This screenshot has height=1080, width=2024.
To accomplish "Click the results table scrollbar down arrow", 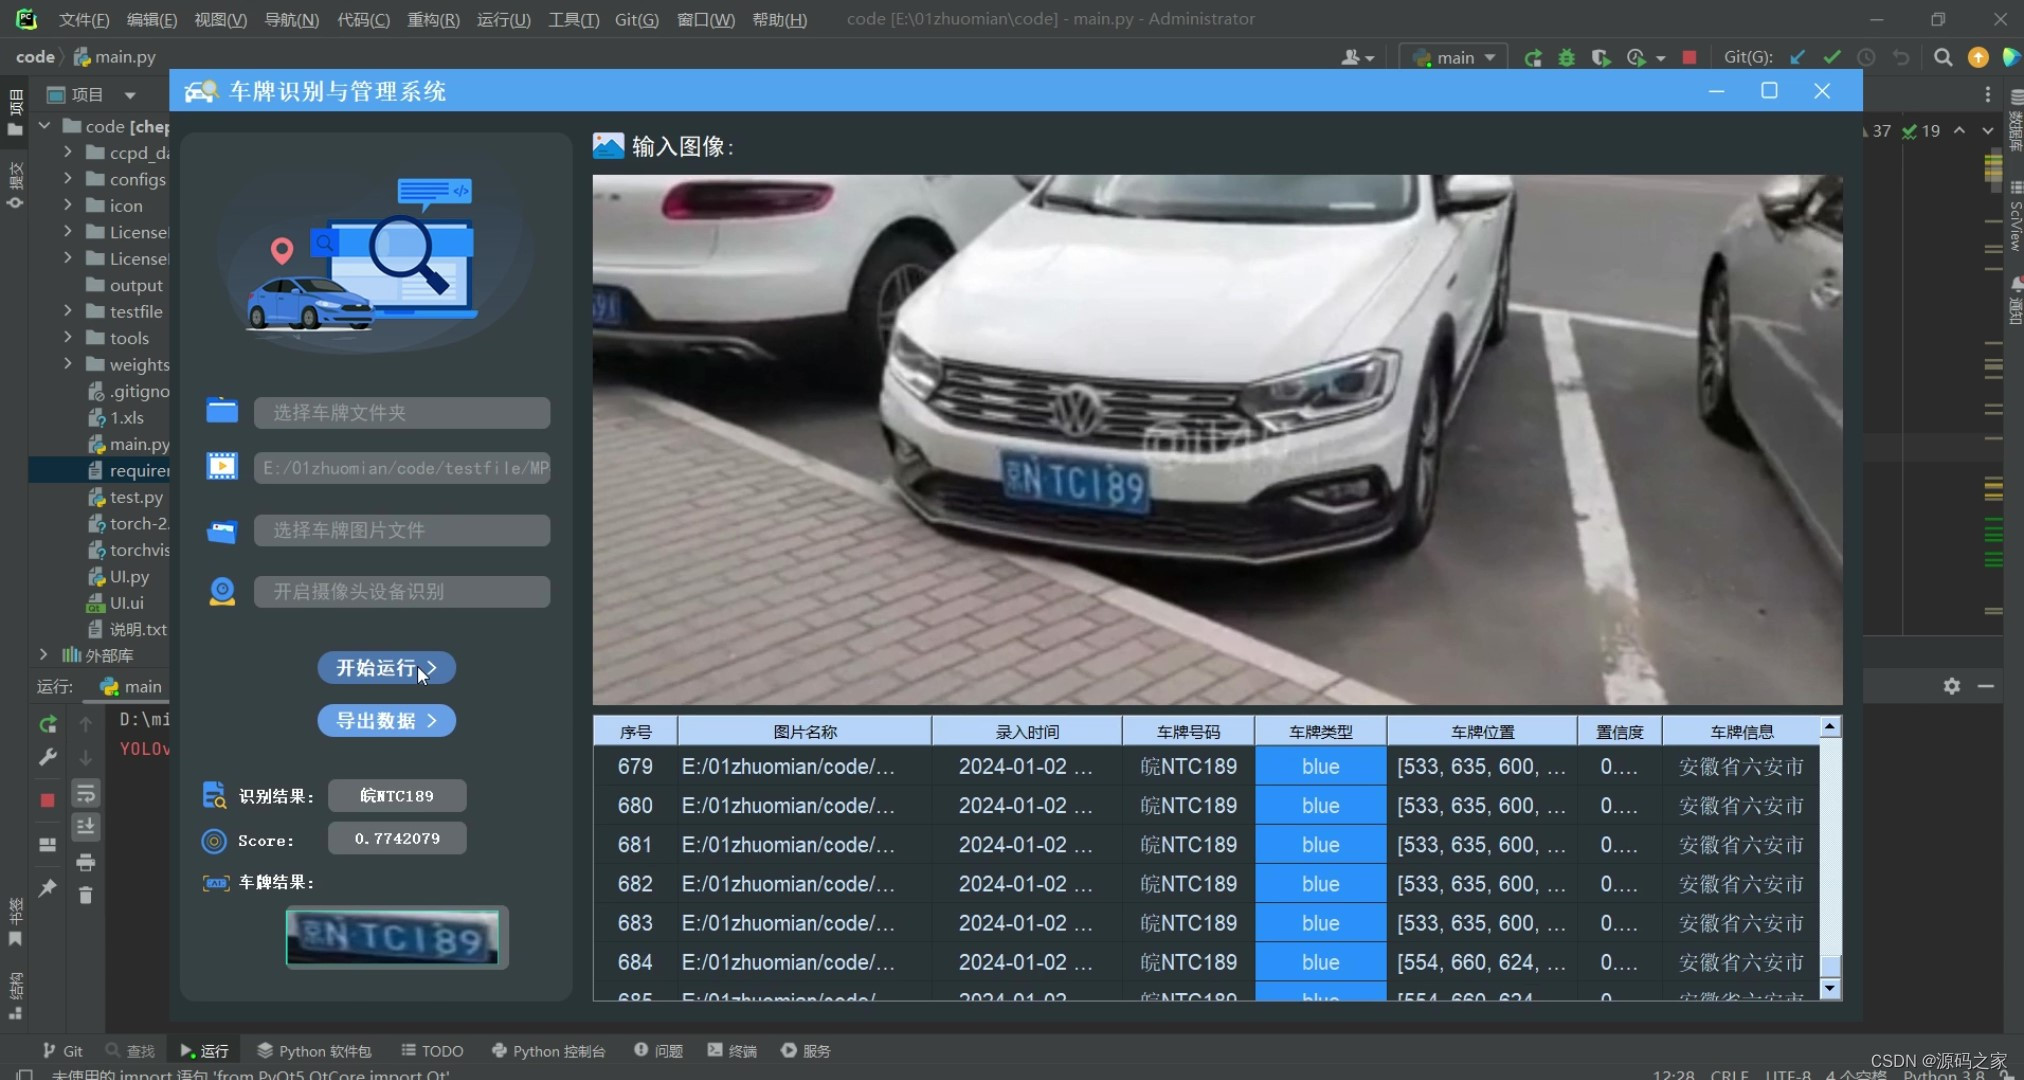I will [x=1830, y=989].
